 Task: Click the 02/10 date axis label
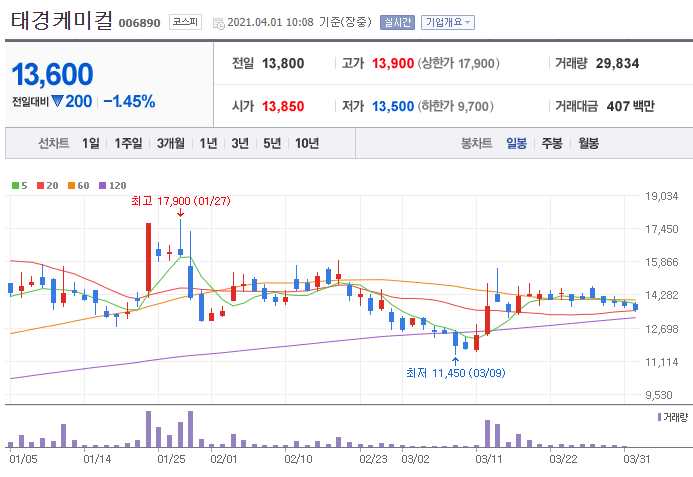click(298, 459)
